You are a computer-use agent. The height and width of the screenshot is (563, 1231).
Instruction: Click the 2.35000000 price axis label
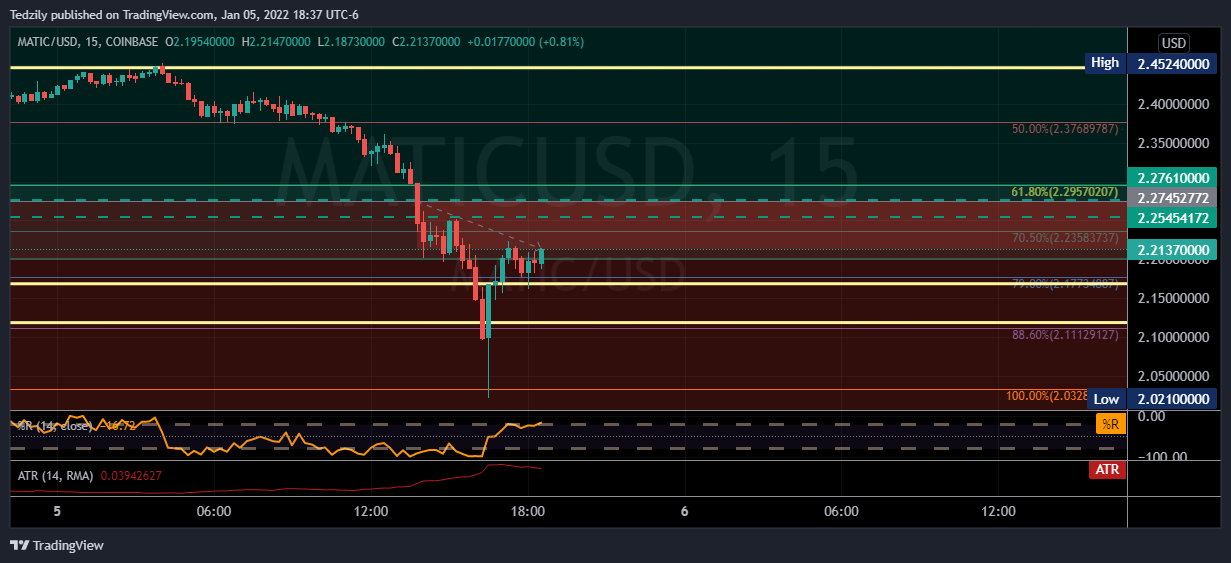tap(1175, 143)
